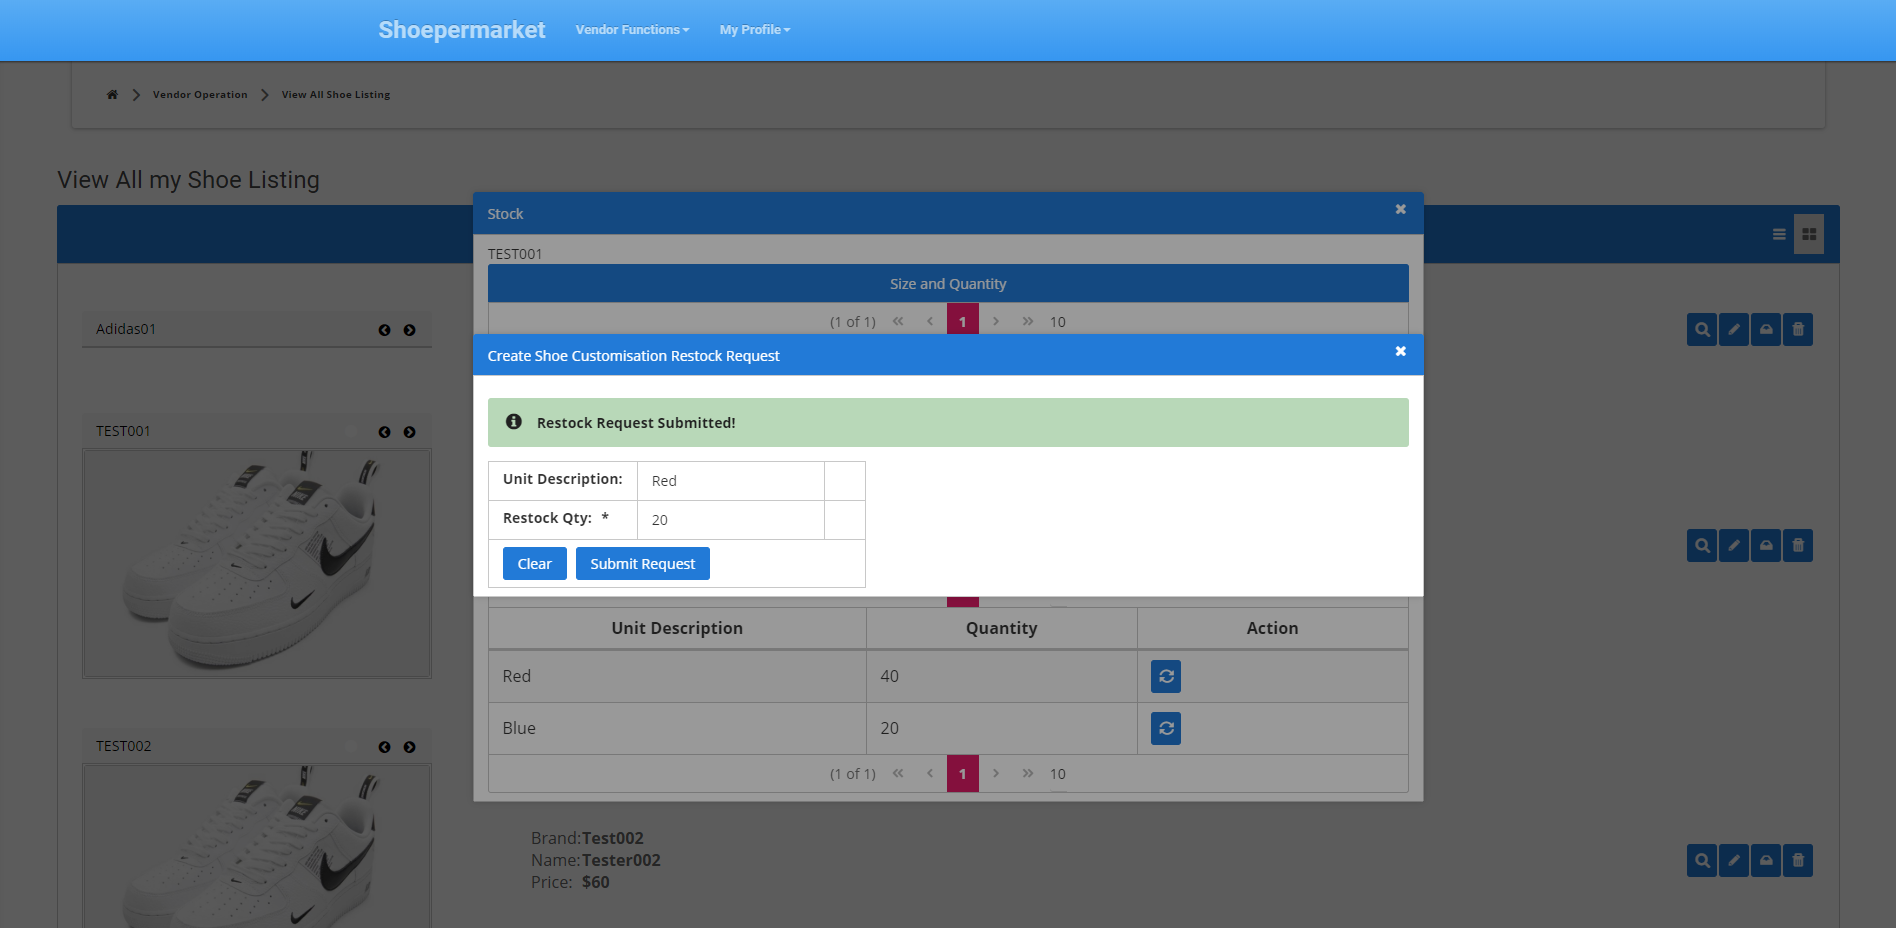This screenshot has height=928, width=1896.
Task: Click previous image arrow for TEST001
Action: [384, 432]
